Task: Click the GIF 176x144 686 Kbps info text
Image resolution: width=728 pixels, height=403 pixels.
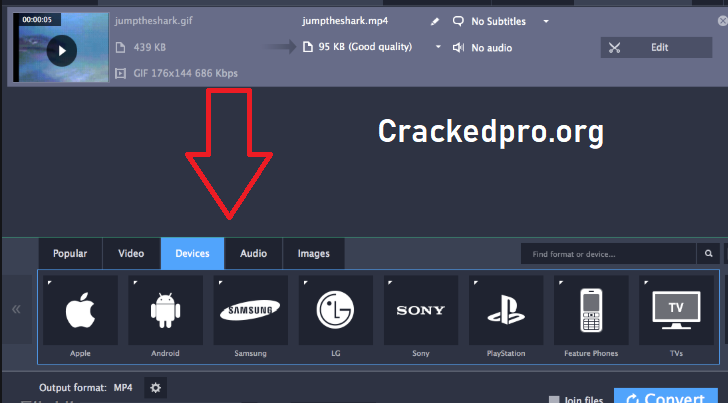Action: pyautogui.click(x=185, y=73)
